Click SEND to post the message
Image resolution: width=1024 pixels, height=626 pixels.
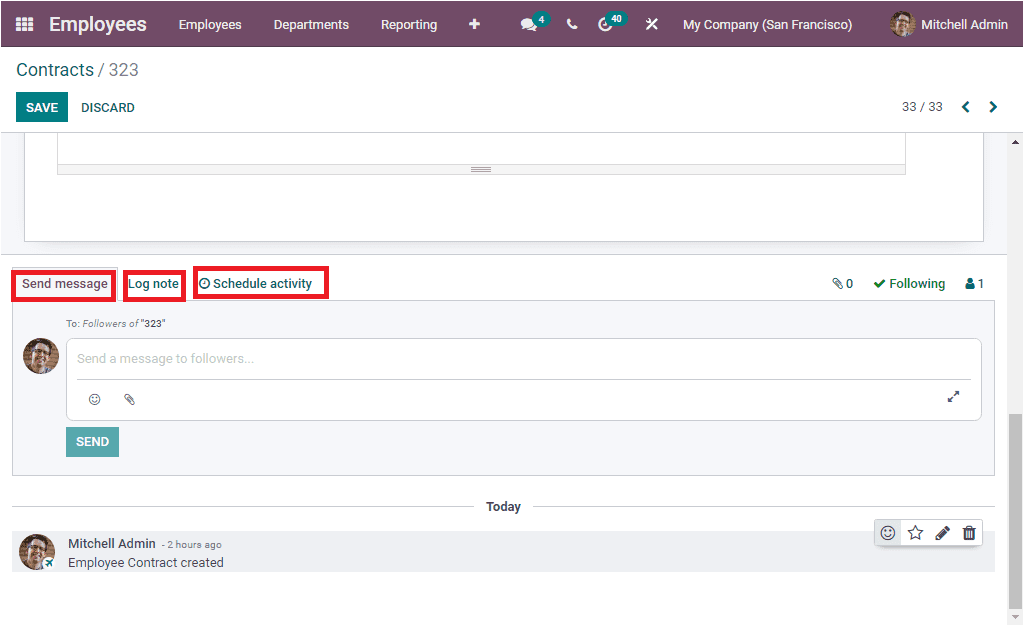click(92, 441)
